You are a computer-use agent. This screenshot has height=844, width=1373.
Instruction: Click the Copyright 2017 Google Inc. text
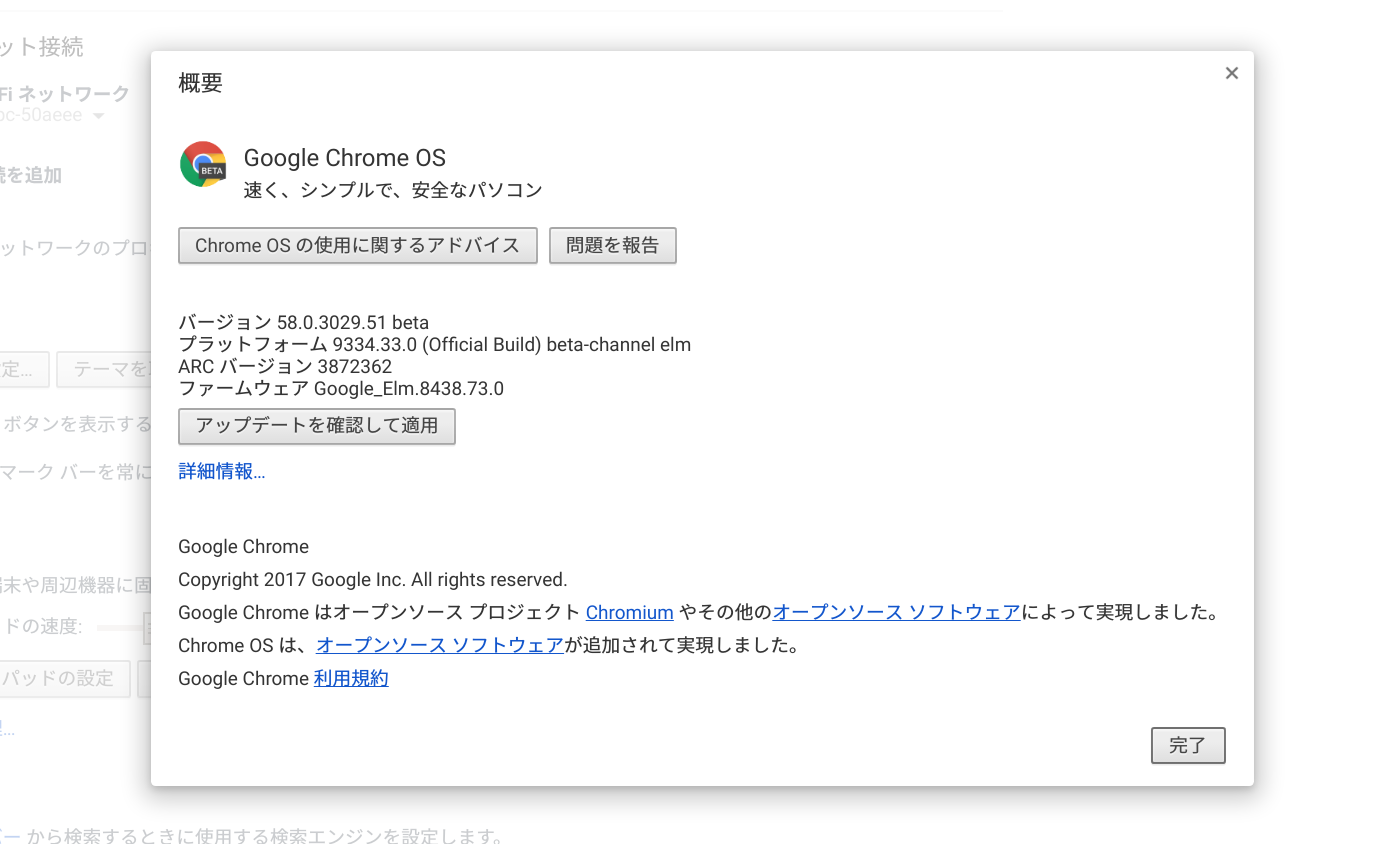click(x=372, y=579)
